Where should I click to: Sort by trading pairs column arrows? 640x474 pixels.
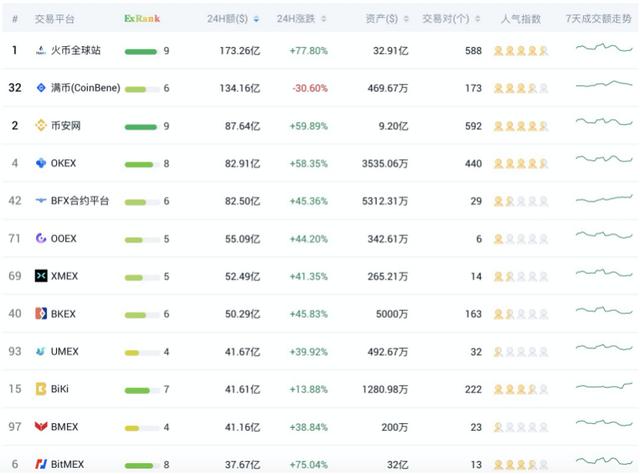tap(478, 19)
